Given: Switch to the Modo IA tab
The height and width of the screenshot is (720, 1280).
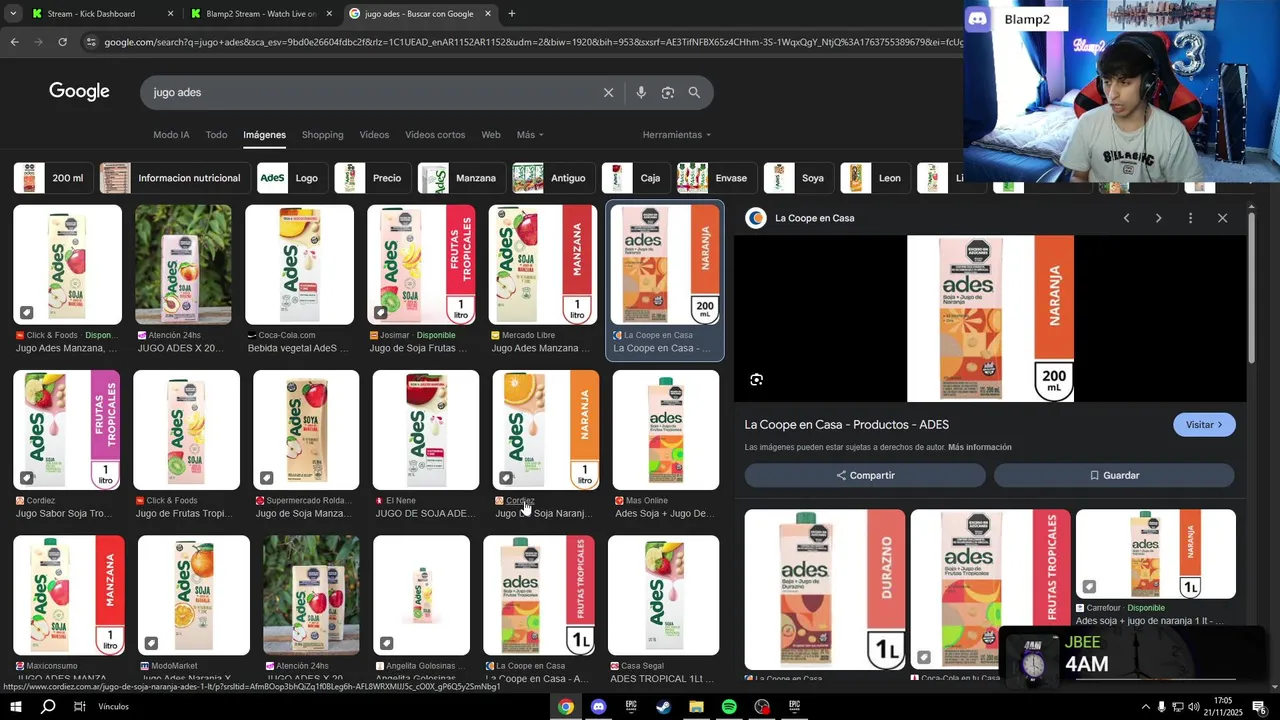Looking at the screenshot, I should (171, 135).
